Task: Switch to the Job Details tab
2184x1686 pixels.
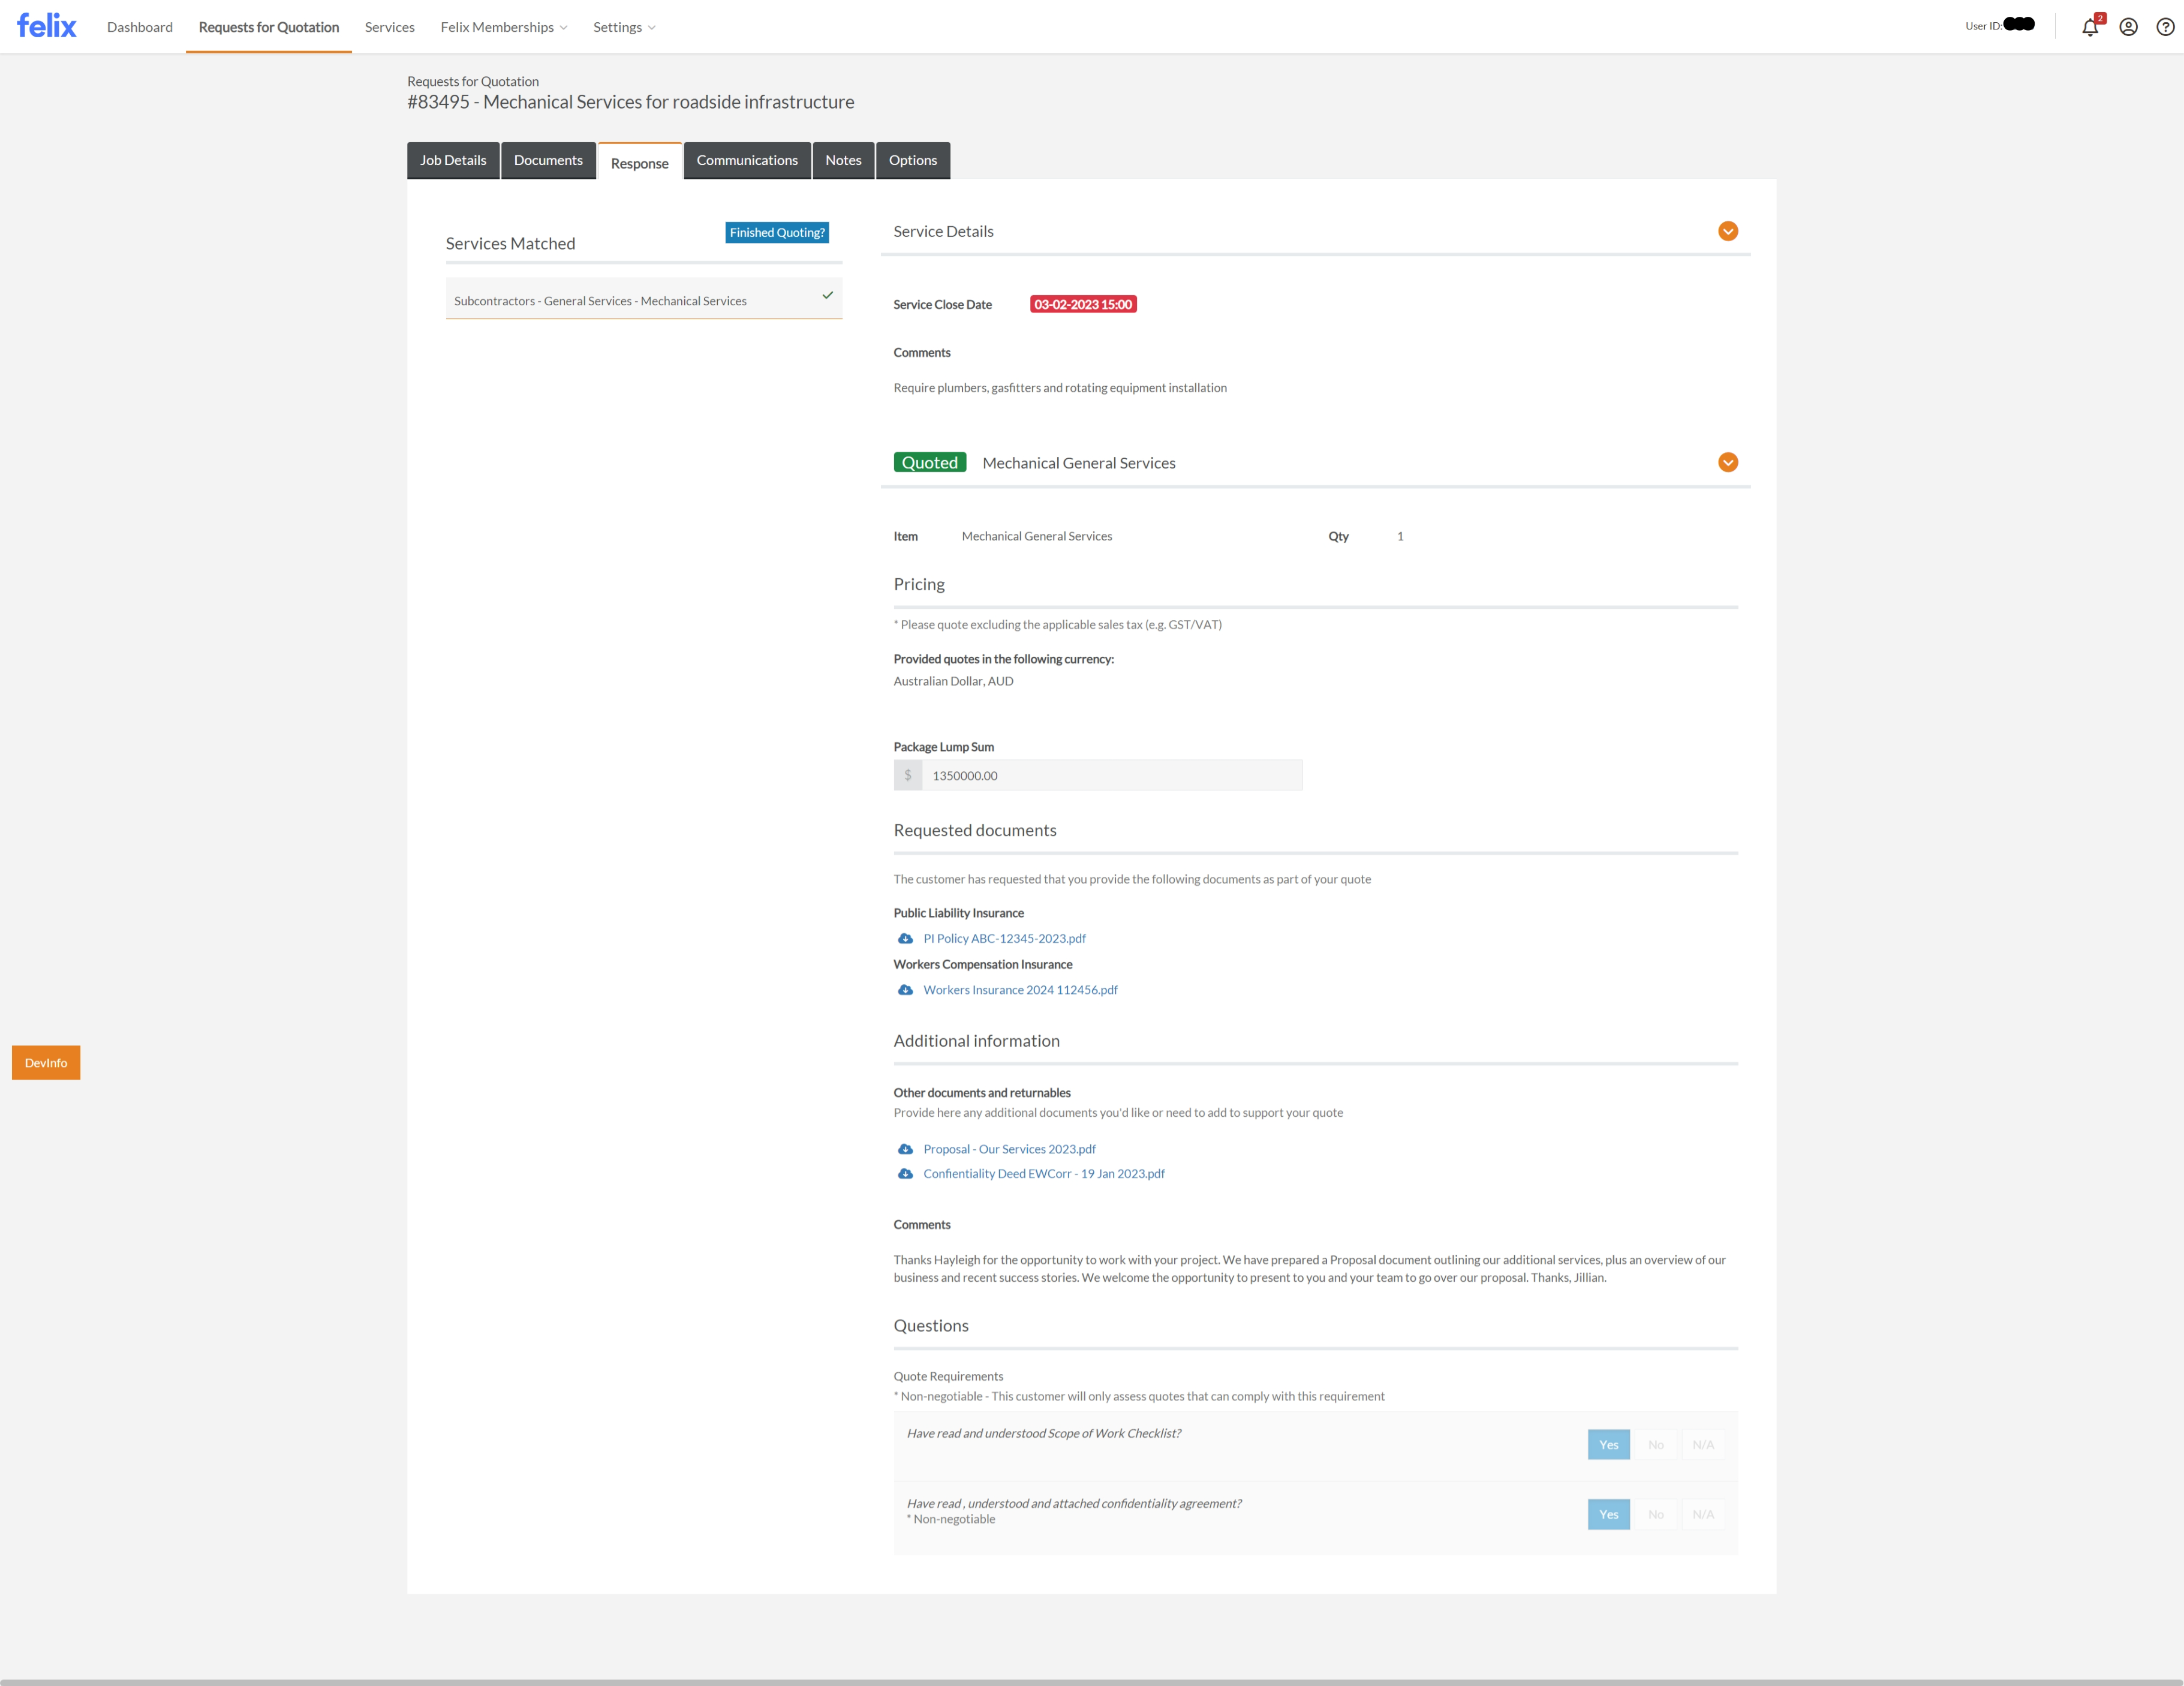Action: pos(452,160)
